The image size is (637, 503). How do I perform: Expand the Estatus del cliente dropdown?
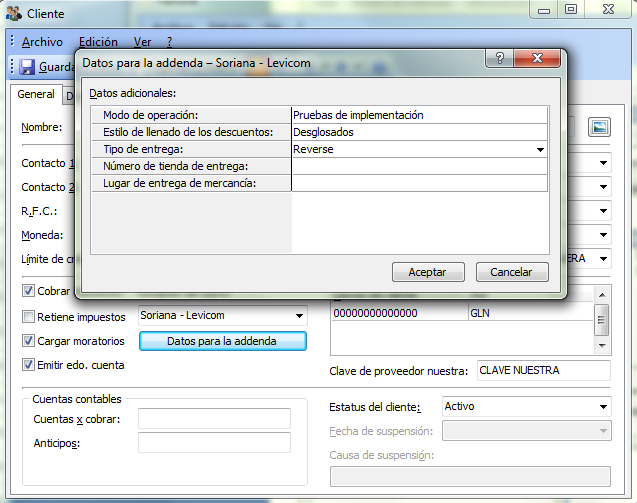click(603, 407)
